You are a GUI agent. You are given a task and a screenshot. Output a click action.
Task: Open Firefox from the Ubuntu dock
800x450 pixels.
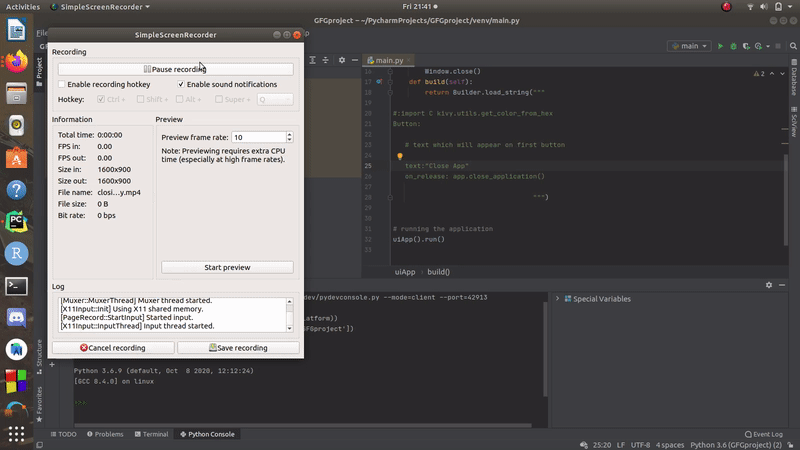pos(16,61)
